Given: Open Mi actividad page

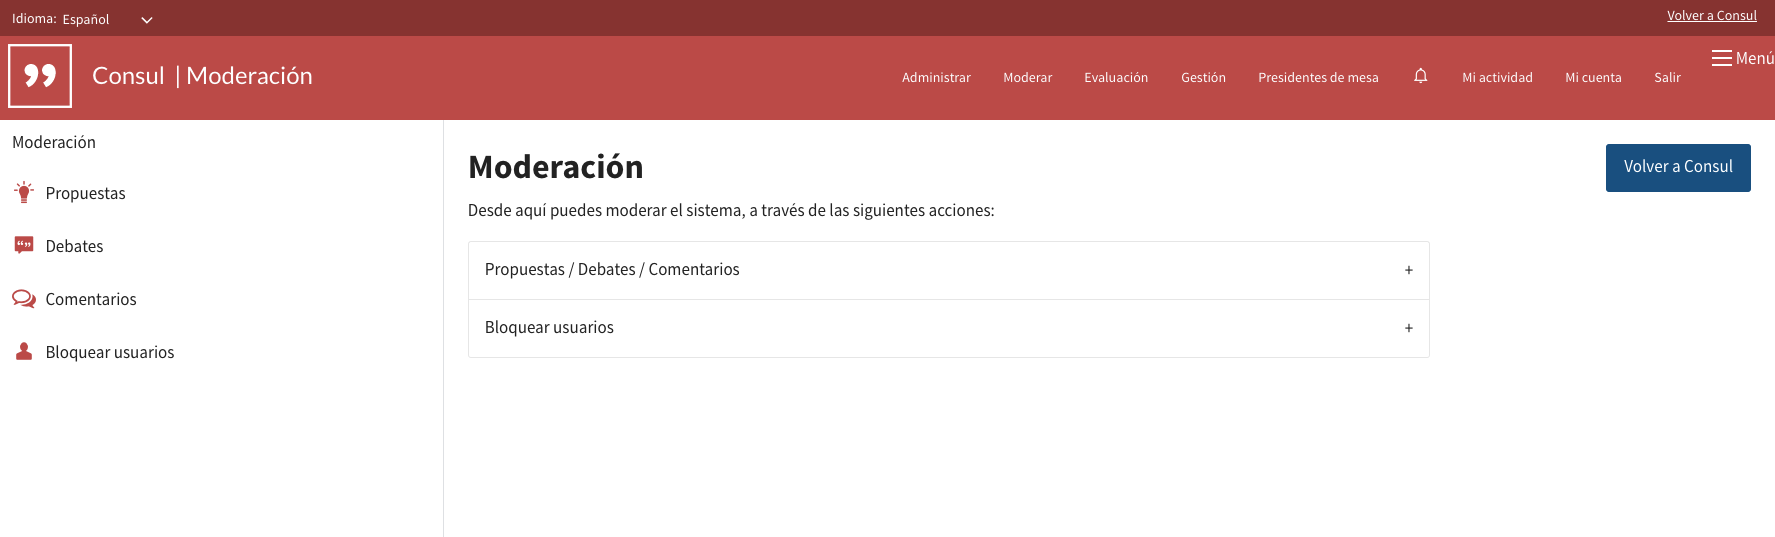Looking at the screenshot, I should coord(1497,77).
